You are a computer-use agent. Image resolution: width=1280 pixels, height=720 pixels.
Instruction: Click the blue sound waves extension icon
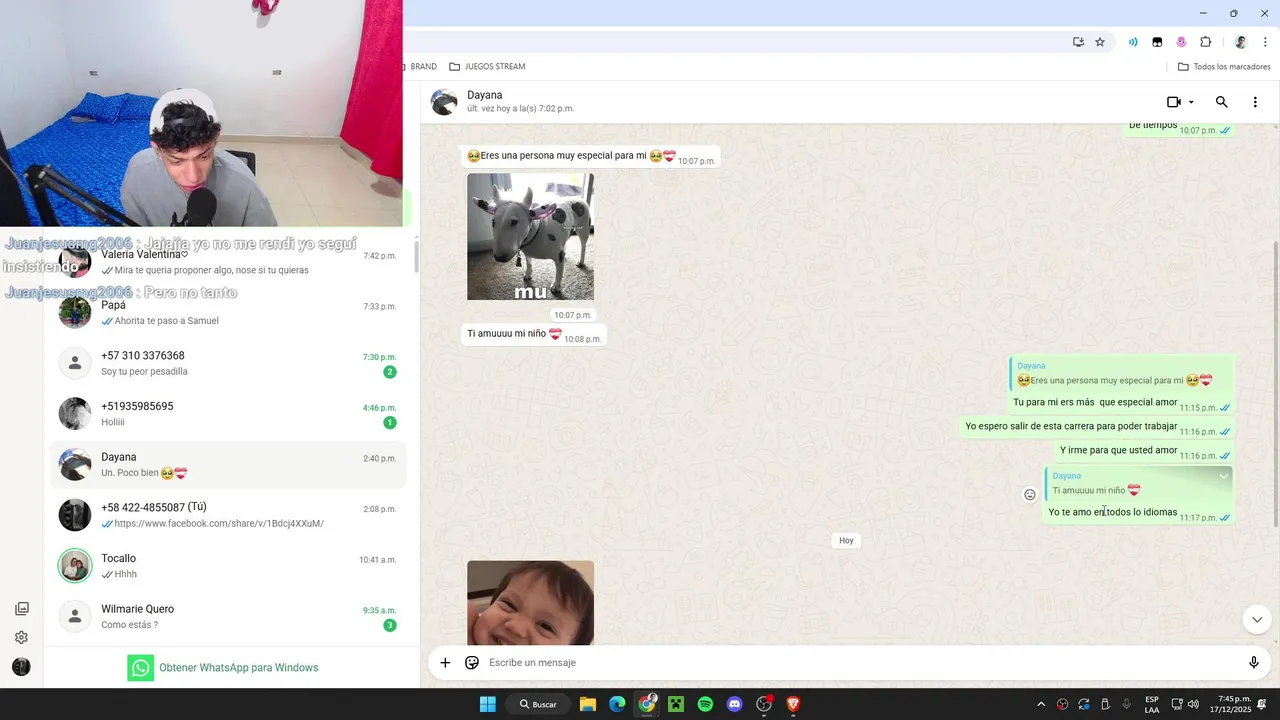pos(1133,42)
